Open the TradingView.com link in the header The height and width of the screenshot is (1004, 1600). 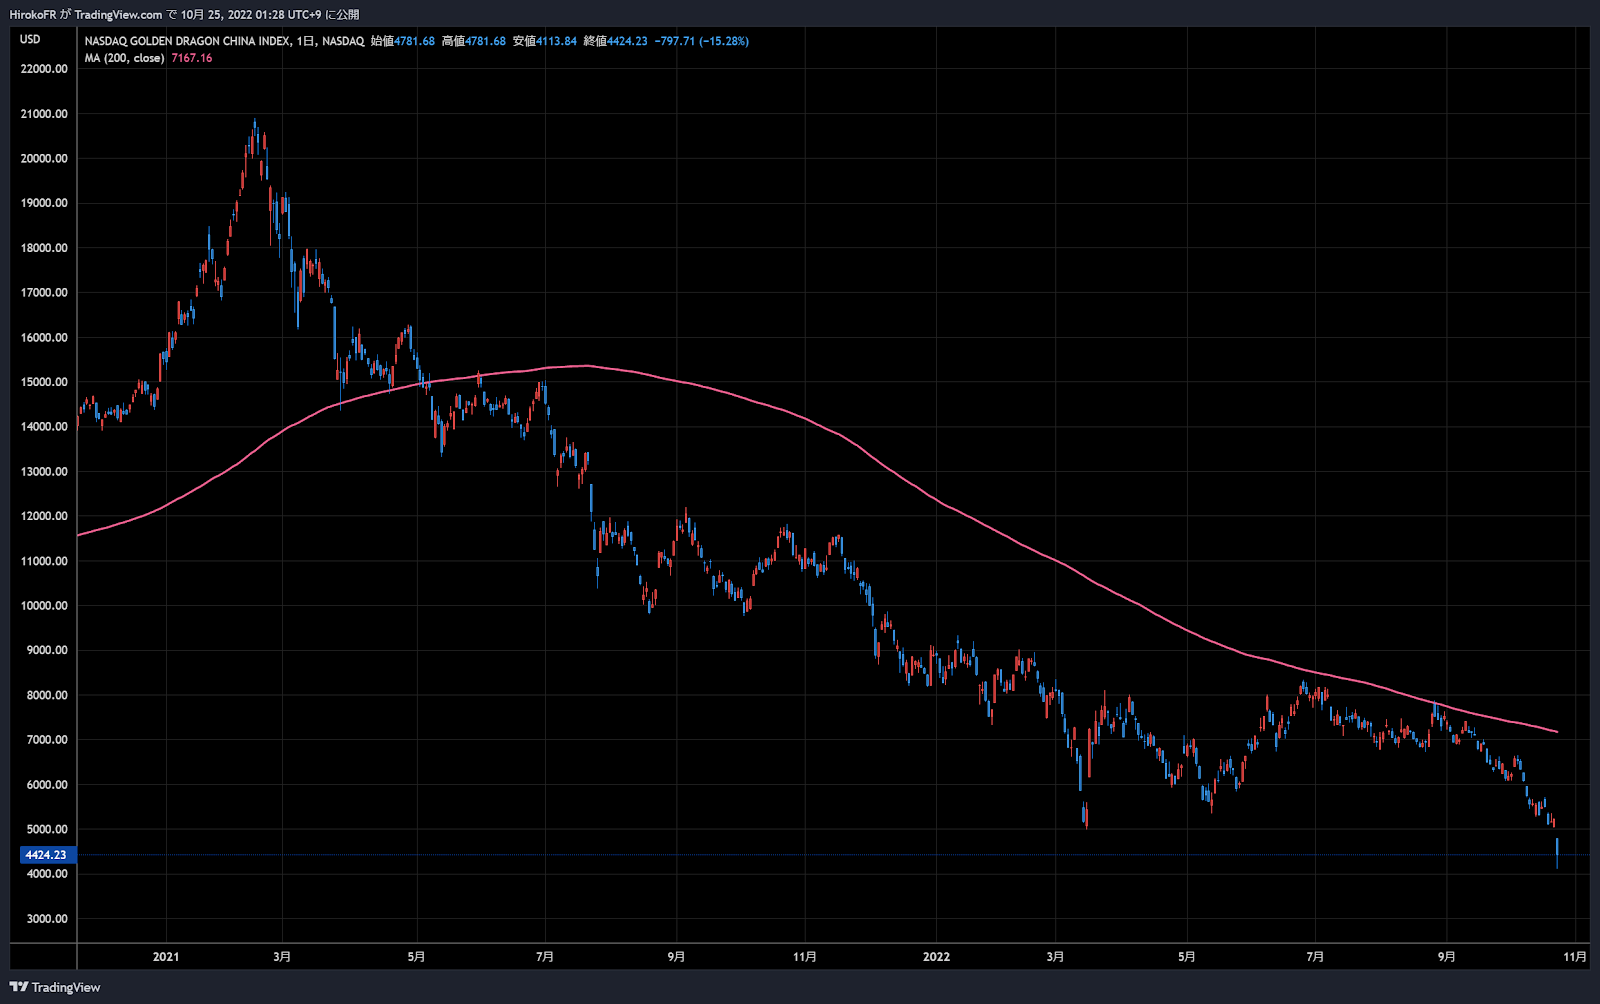pos(118,15)
